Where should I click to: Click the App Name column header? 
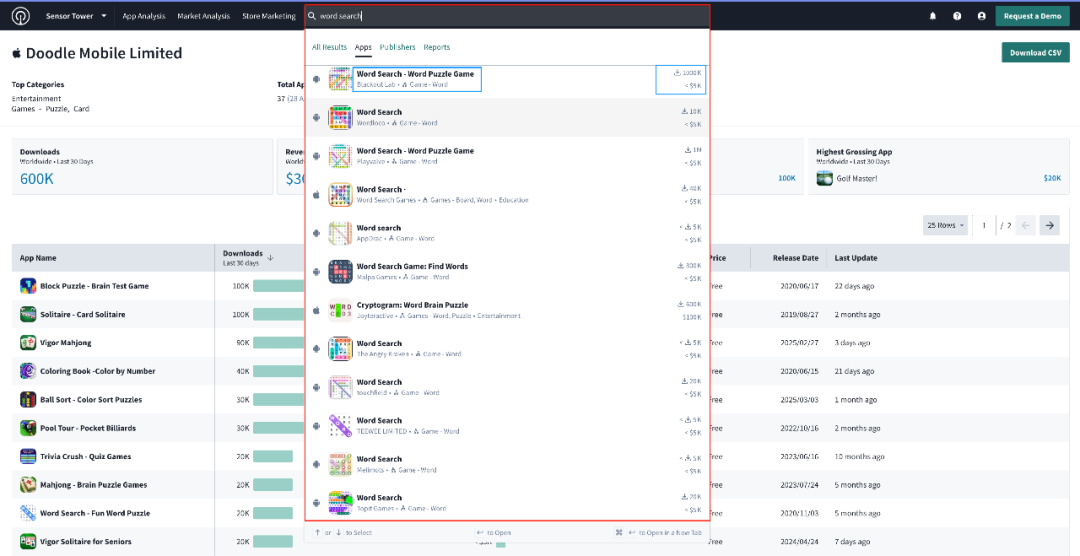point(38,258)
